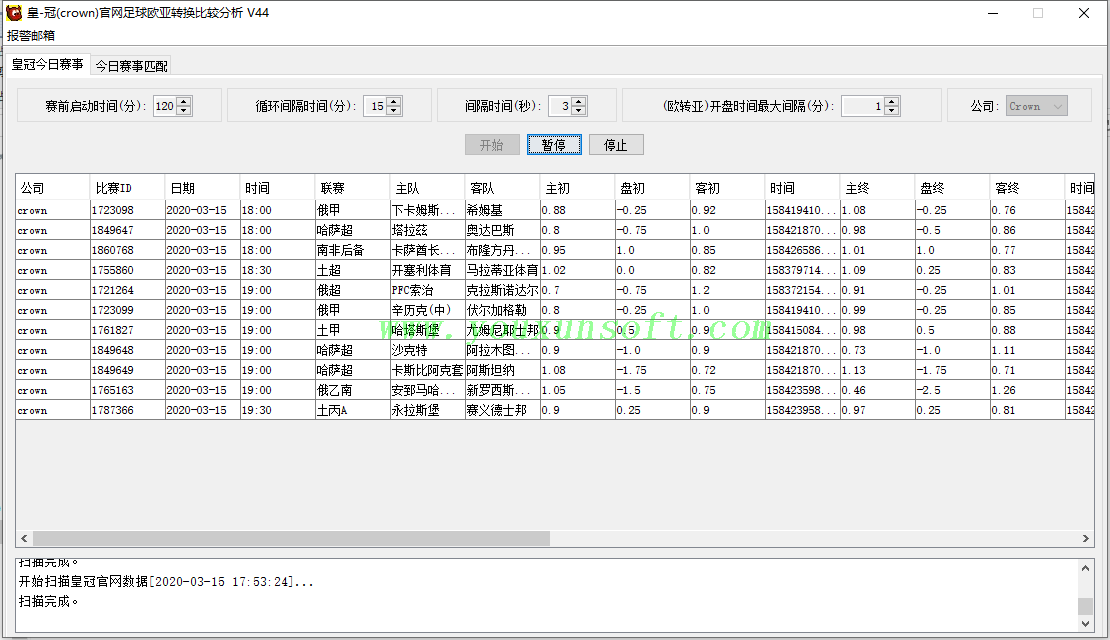Select match ID 1860768 cell
Screen dimensions: 1110x640
[127, 250]
